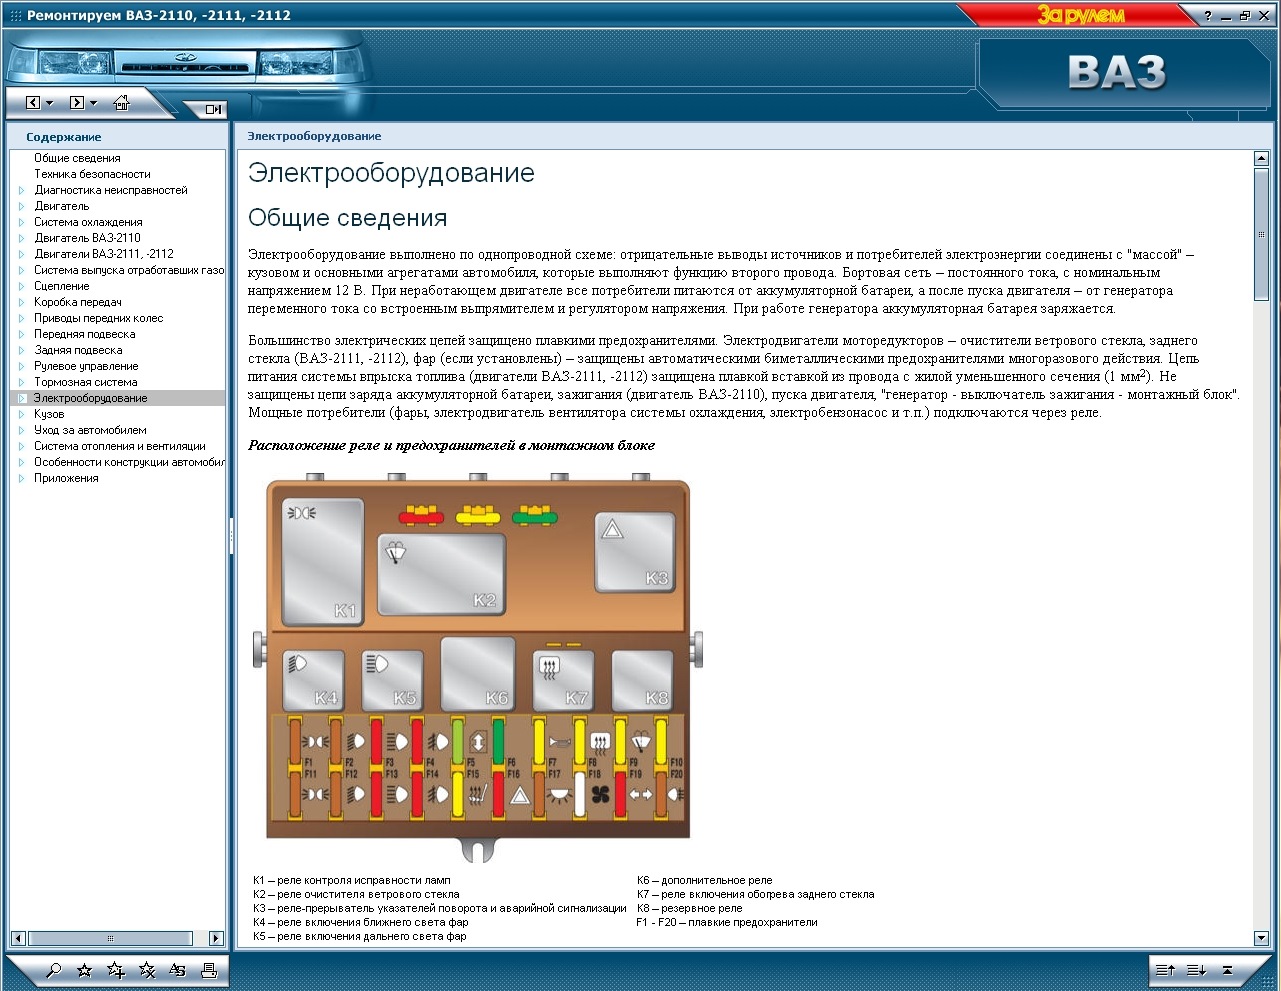Add a bookmark with the star-plus icon

click(x=116, y=970)
